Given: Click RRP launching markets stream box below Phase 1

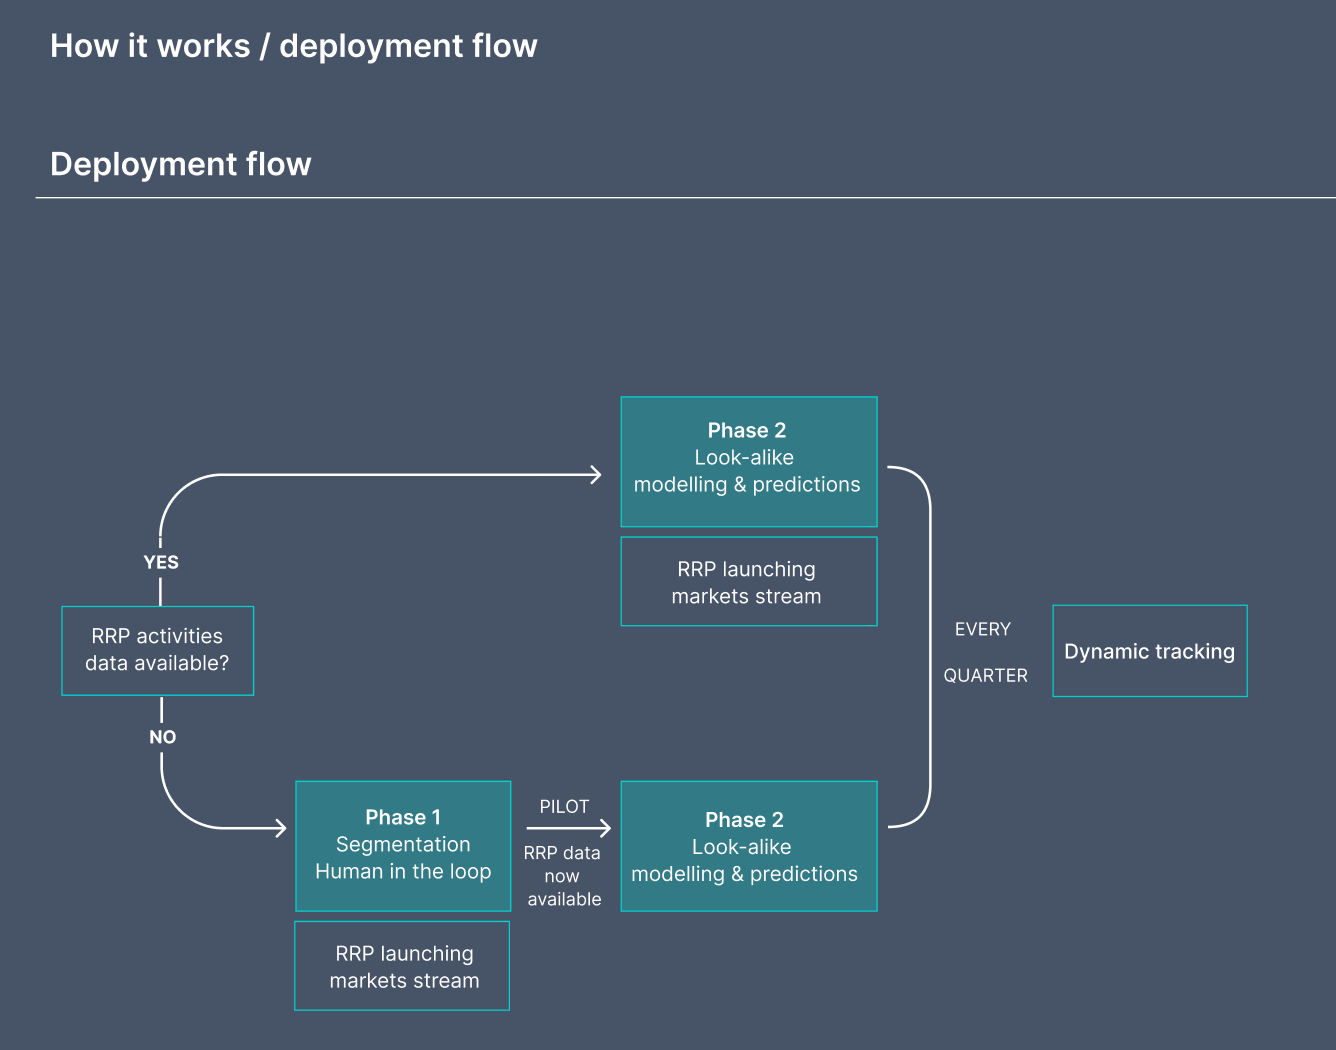Looking at the screenshot, I should (402, 966).
